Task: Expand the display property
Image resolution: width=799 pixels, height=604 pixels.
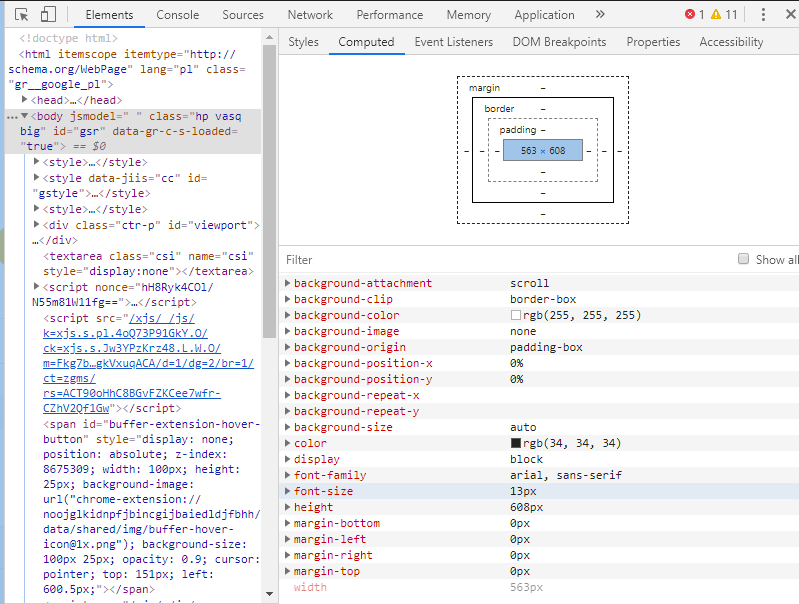Action: 287,459
